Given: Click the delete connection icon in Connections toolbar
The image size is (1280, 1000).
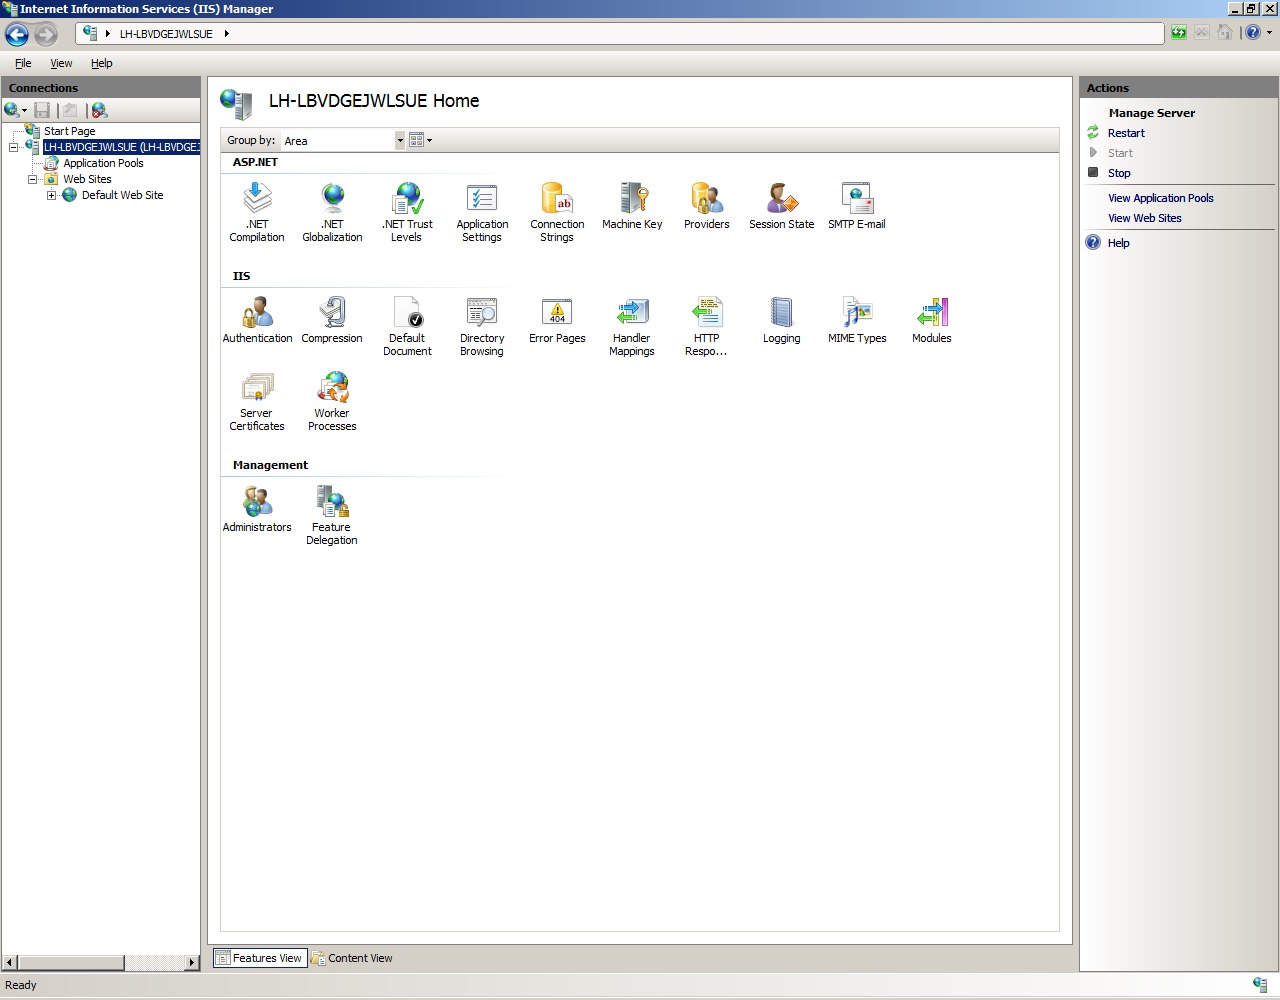Looking at the screenshot, I should click(99, 110).
